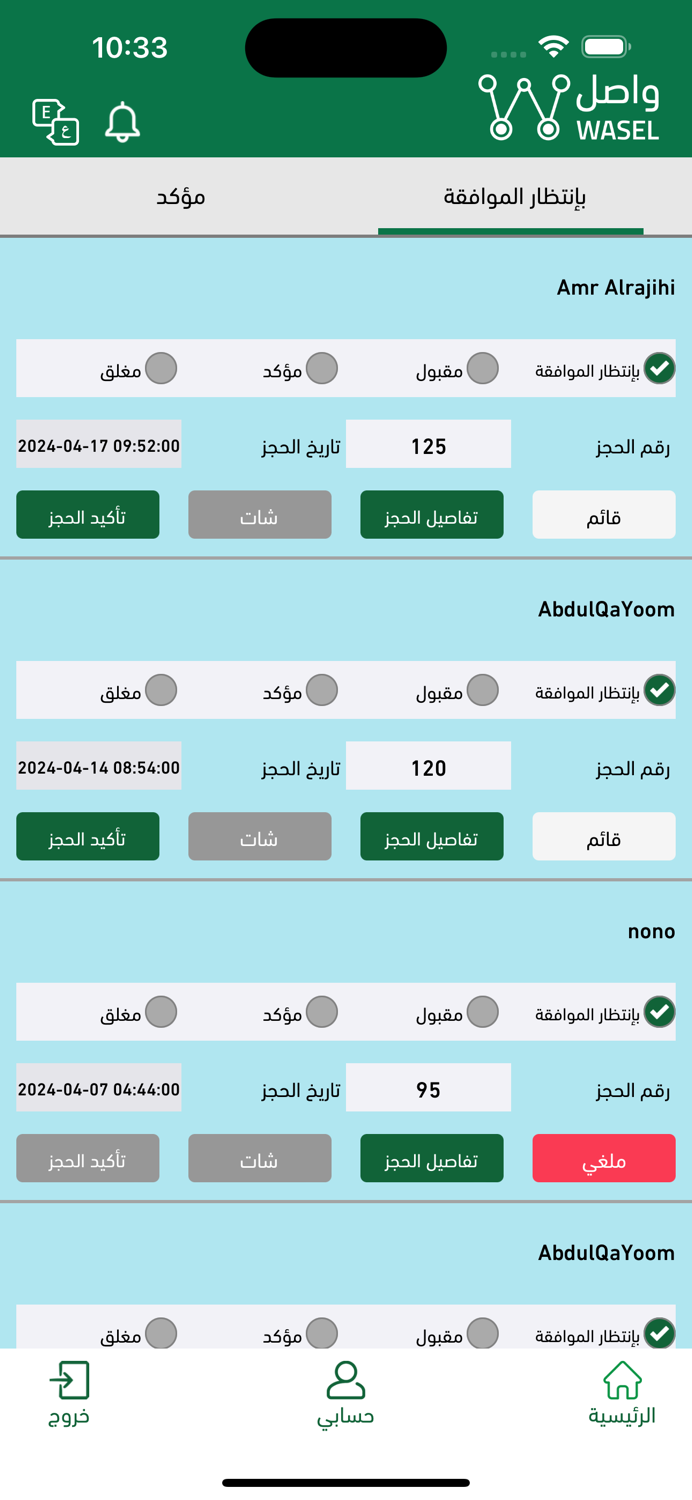The height and width of the screenshot is (1500, 692).
Task: Open the language switcher icon
Action: (x=55, y=121)
